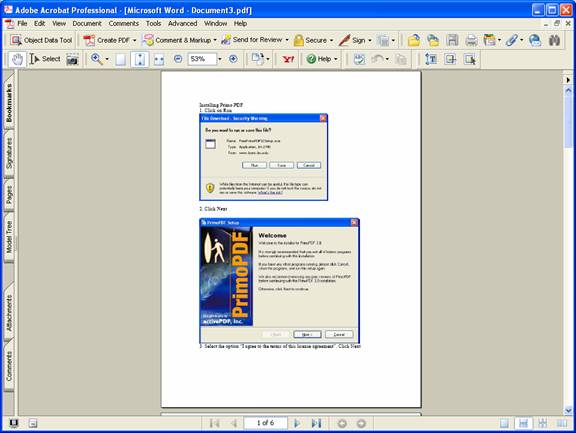Click the Save diskette icon
The image size is (576, 433).
(452, 40)
